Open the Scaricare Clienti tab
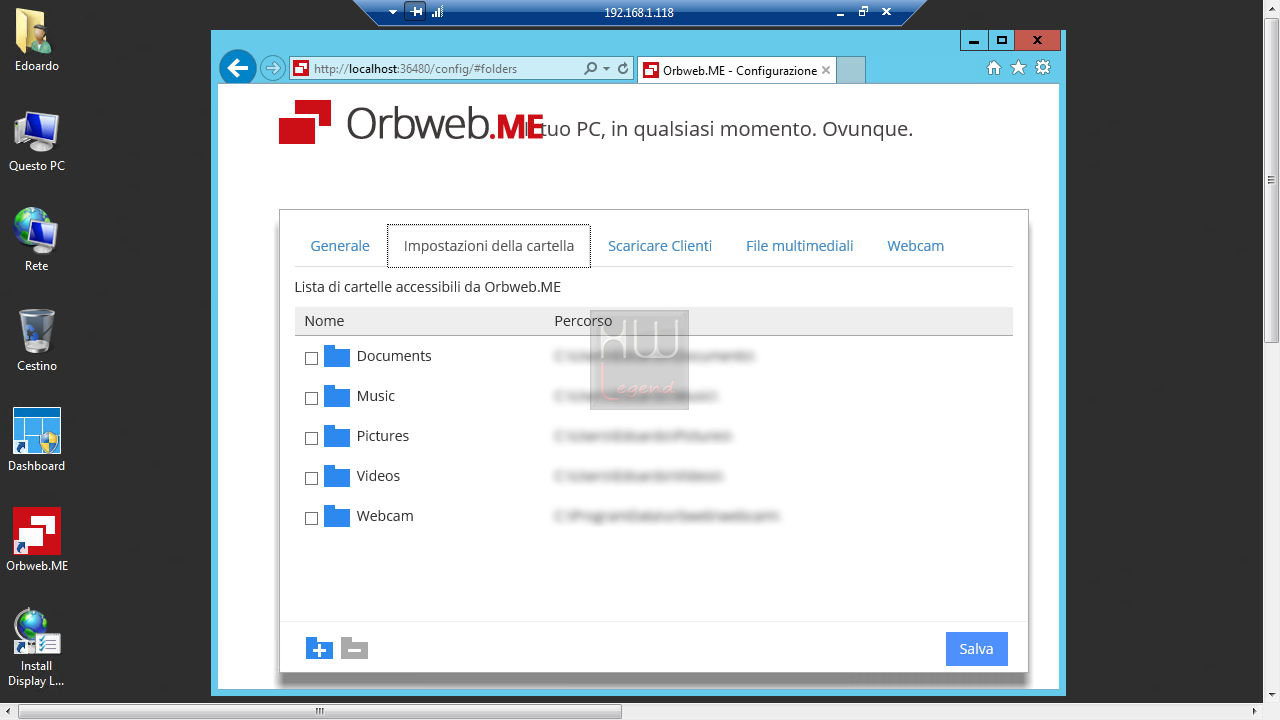Screen dimensions: 1280x720 tap(660, 246)
